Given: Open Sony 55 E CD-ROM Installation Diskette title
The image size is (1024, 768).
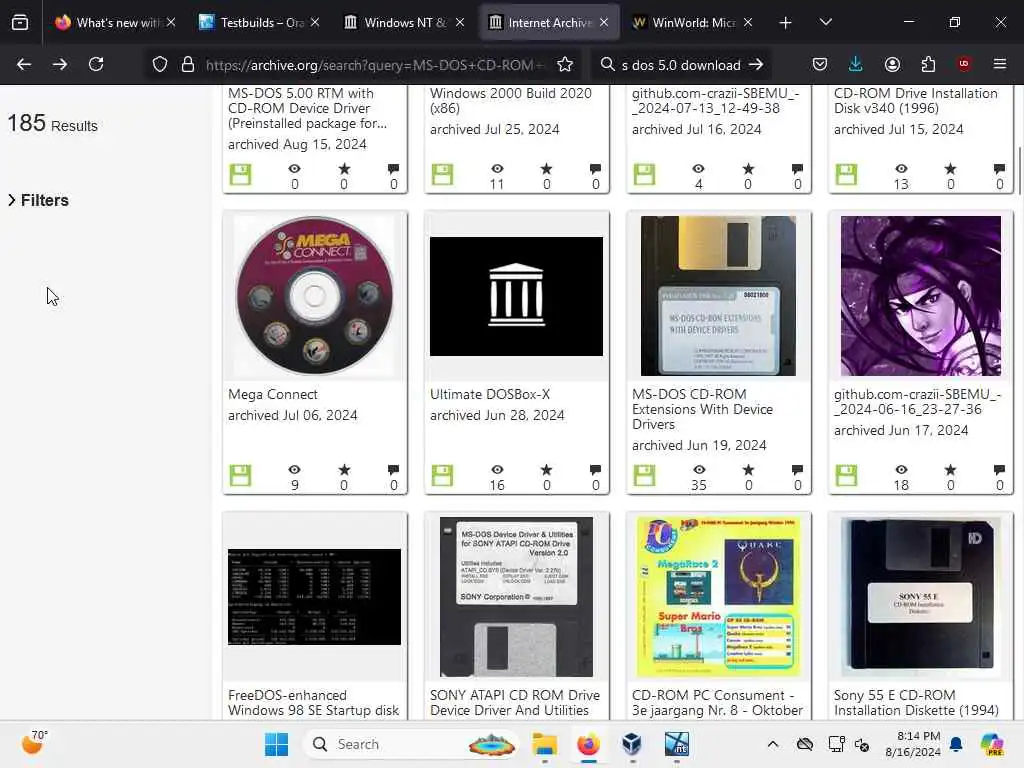Looking at the screenshot, I should coord(916,703).
